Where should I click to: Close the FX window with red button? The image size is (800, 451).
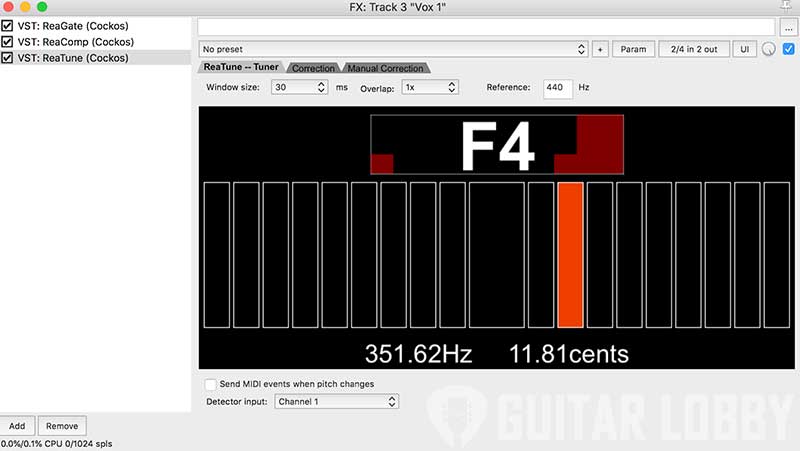[8, 7]
